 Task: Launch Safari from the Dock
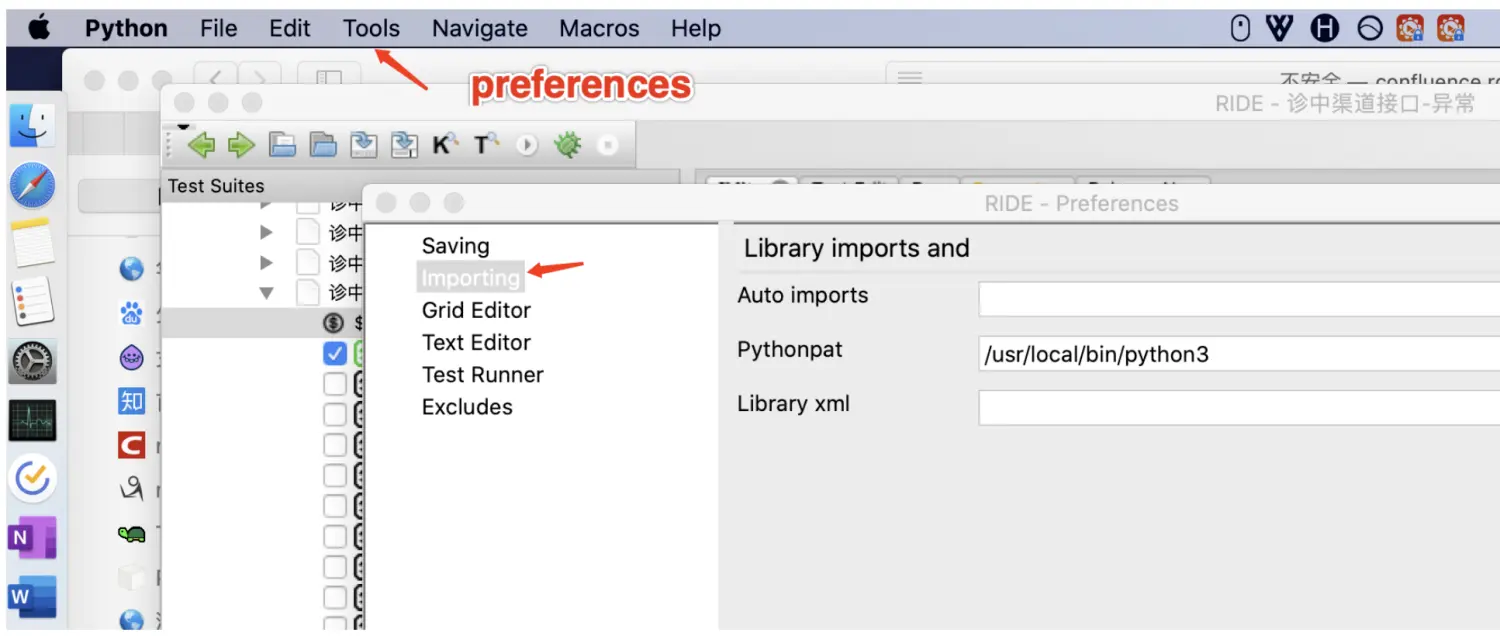pos(32,187)
